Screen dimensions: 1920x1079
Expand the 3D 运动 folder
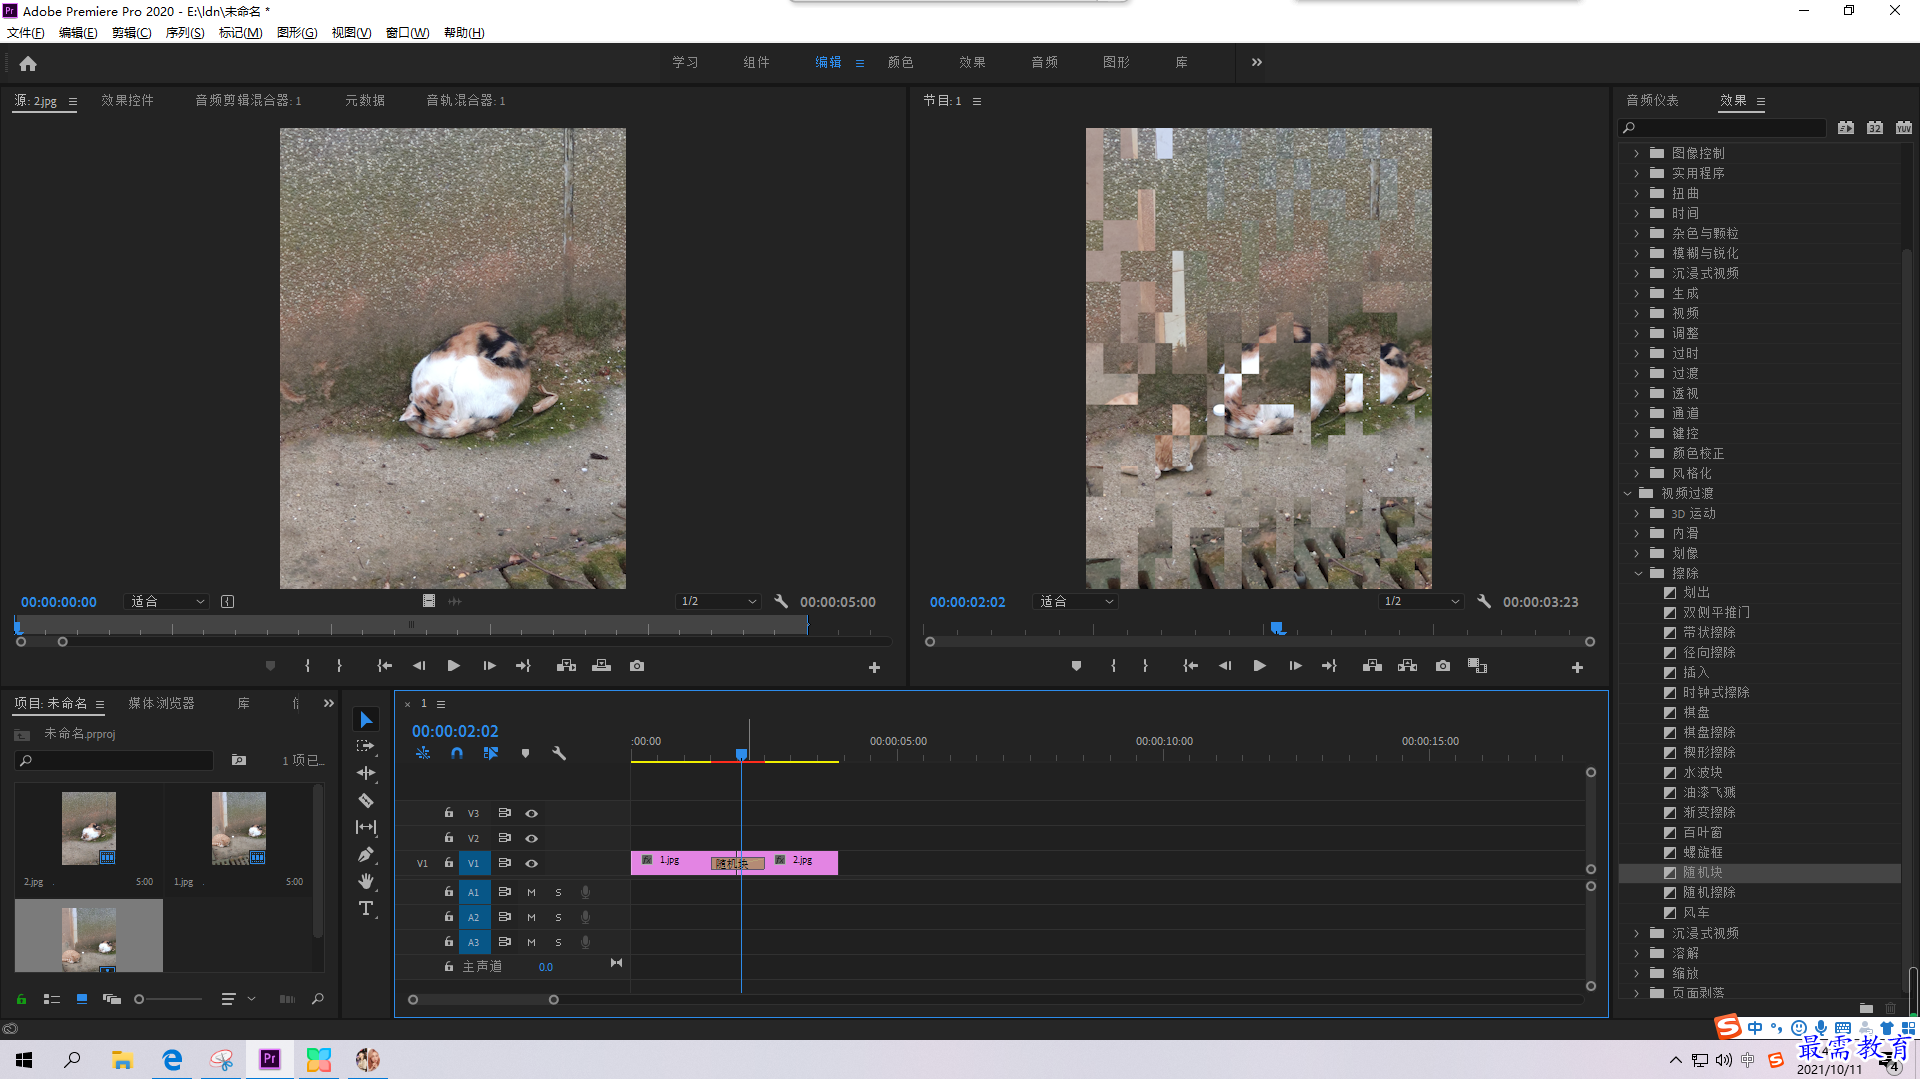point(1636,513)
